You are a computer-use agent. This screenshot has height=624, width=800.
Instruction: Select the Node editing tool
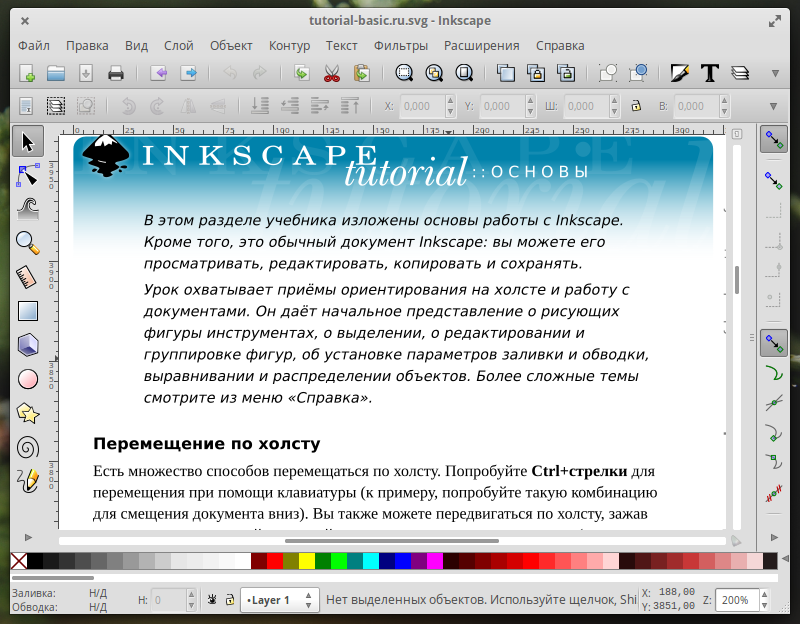click(x=28, y=175)
